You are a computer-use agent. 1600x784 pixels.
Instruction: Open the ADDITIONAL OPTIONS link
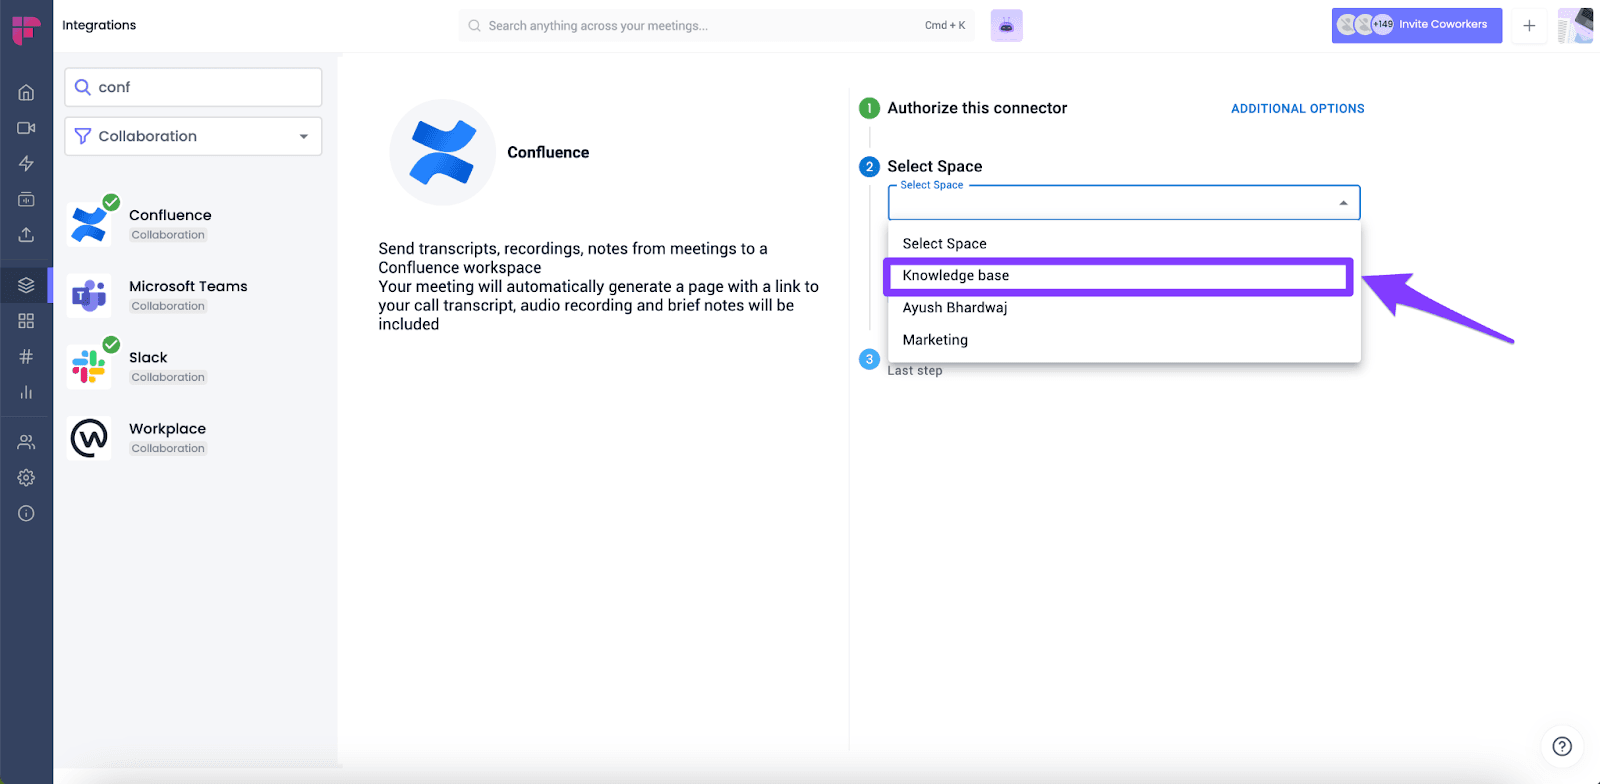point(1297,109)
